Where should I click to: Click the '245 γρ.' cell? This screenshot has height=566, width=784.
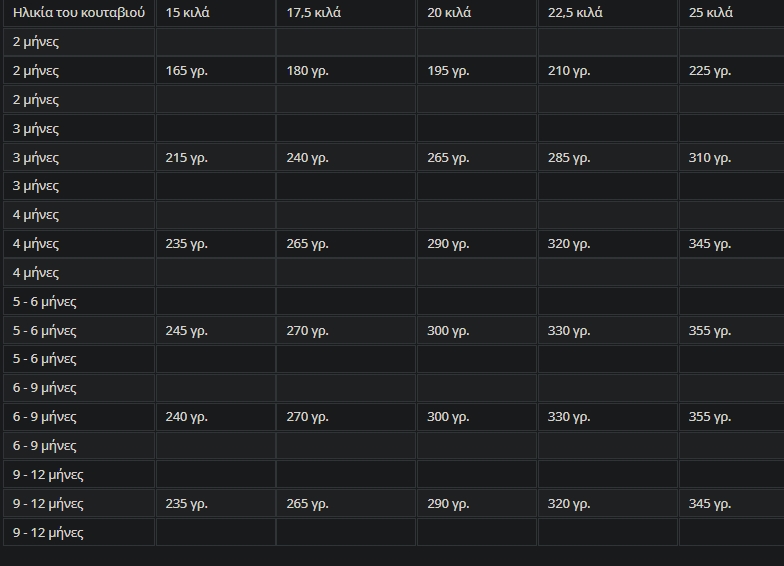point(216,330)
